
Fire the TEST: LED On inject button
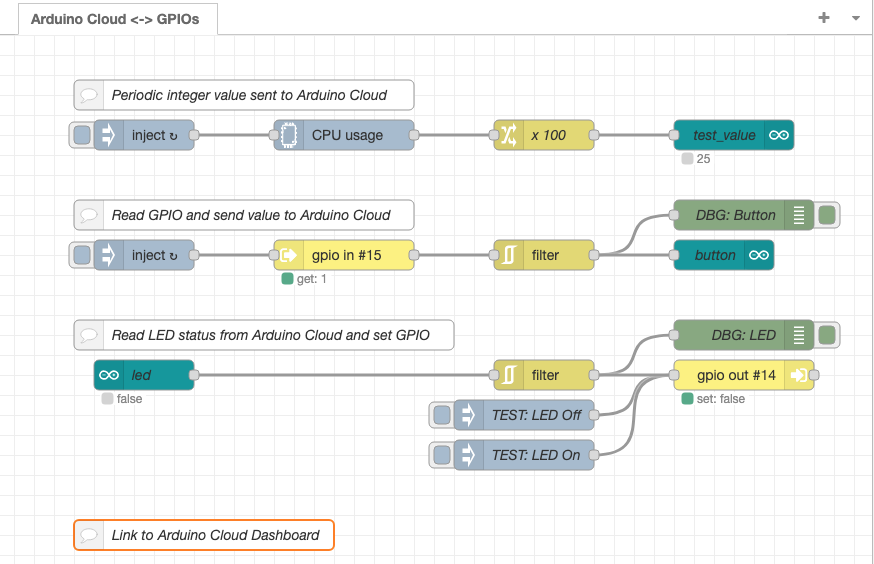click(x=442, y=455)
